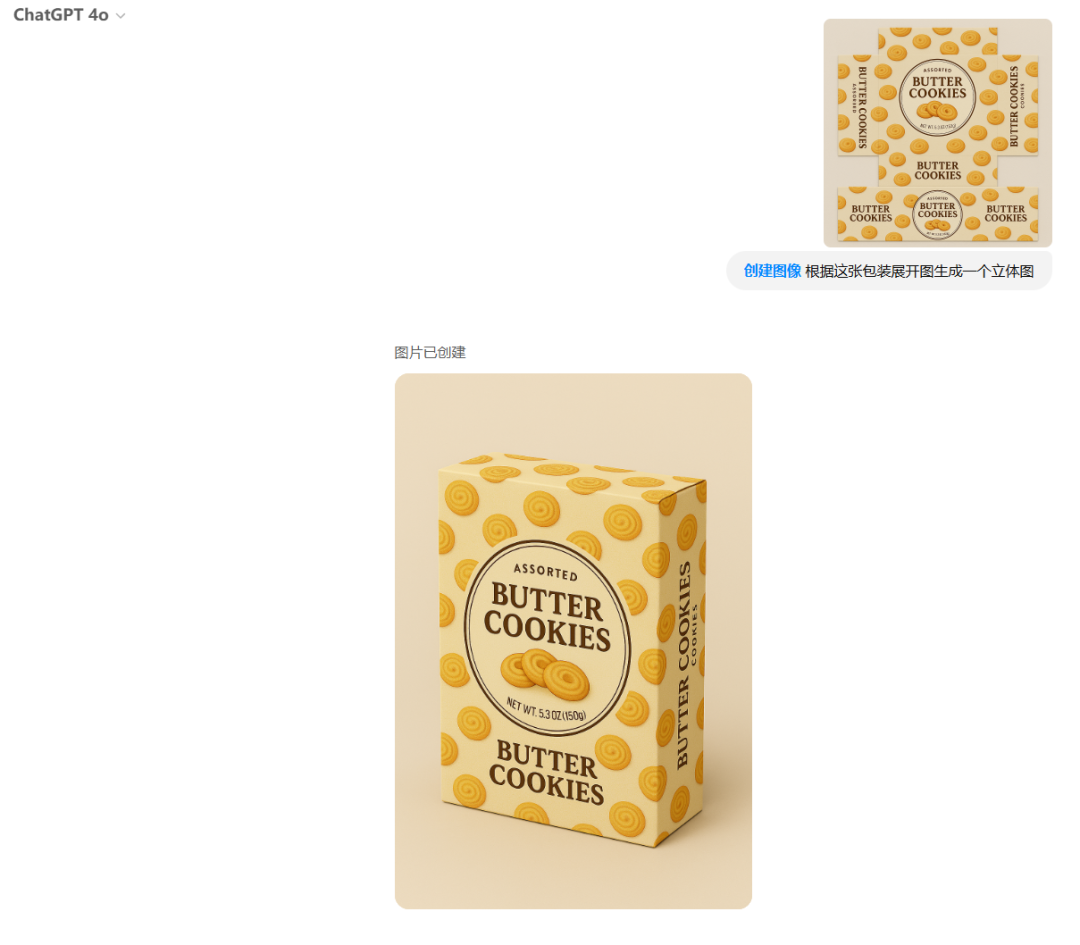1080x945 pixels.
Task: Click the chevron beside ChatGPT 4o
Action: tap(121, 16)
